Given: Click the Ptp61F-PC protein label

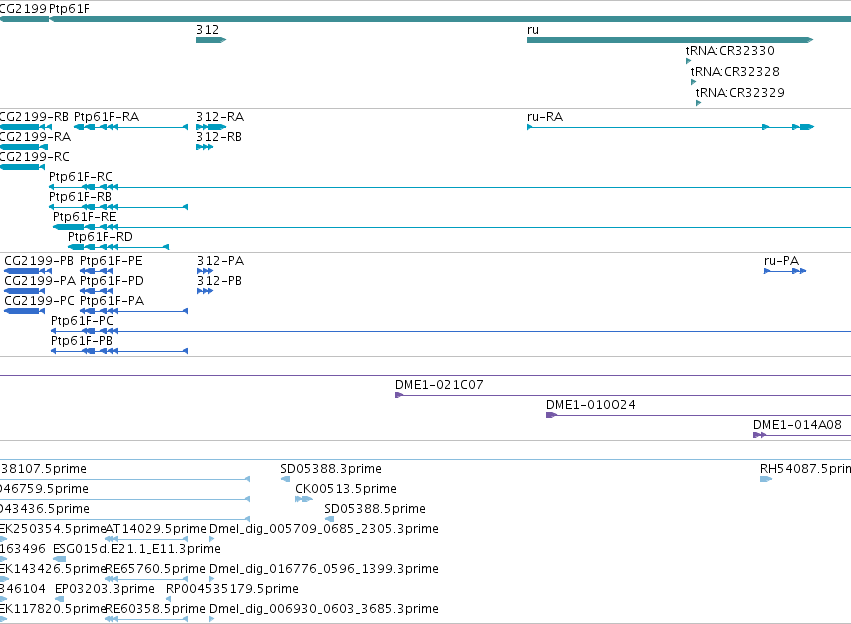Looking at the screenshot, I should [82, 321].
